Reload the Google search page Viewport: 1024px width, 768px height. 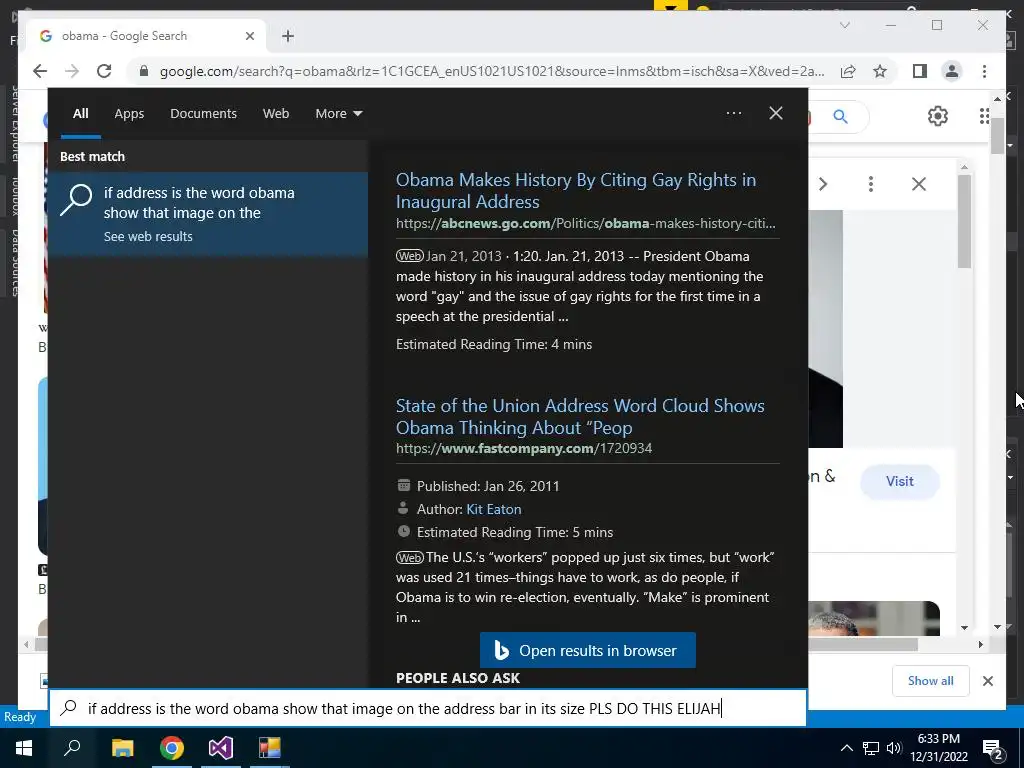coord(104,71)
